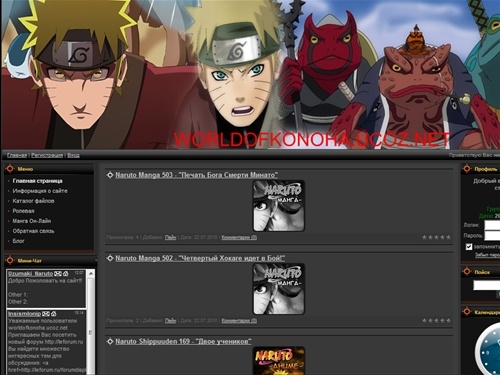The width and height of the screenshot is (500, 375).
Task: Click the mini-chat scrollbar thumb
Action: click(90, 332)
